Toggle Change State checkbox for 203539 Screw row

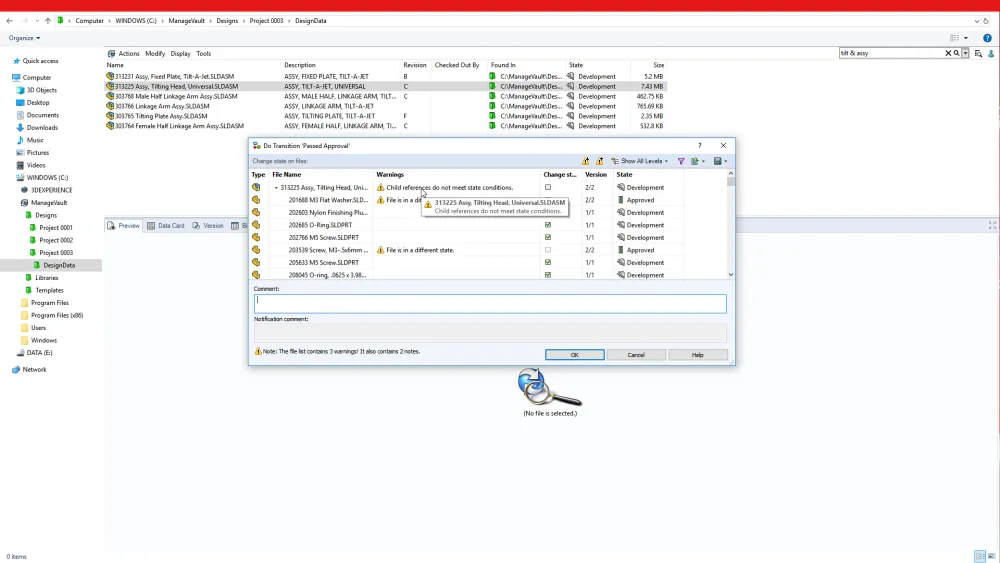pyautogui.click(x=548, y=250)
